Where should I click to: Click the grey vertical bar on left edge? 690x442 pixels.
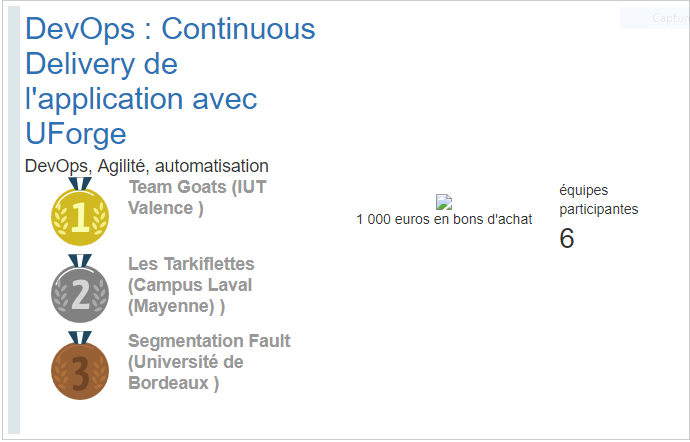tap(14, 220)
